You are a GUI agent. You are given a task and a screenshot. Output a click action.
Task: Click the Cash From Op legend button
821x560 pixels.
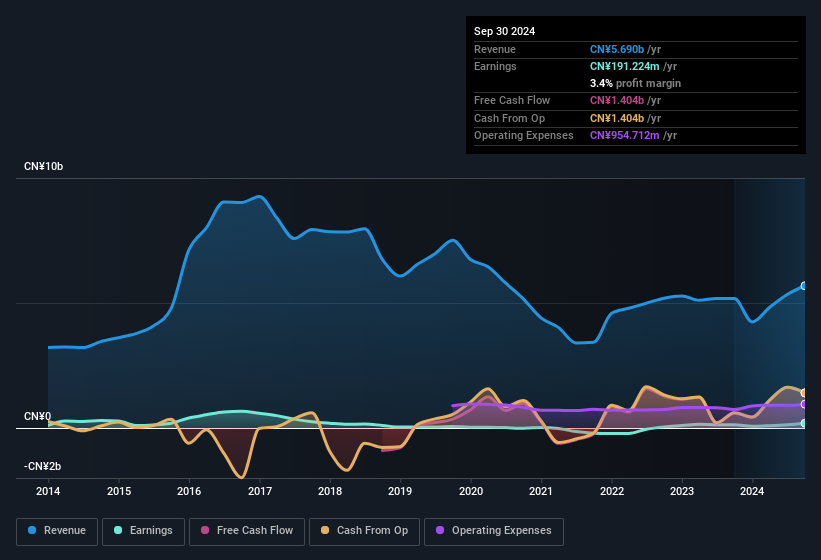366,531
